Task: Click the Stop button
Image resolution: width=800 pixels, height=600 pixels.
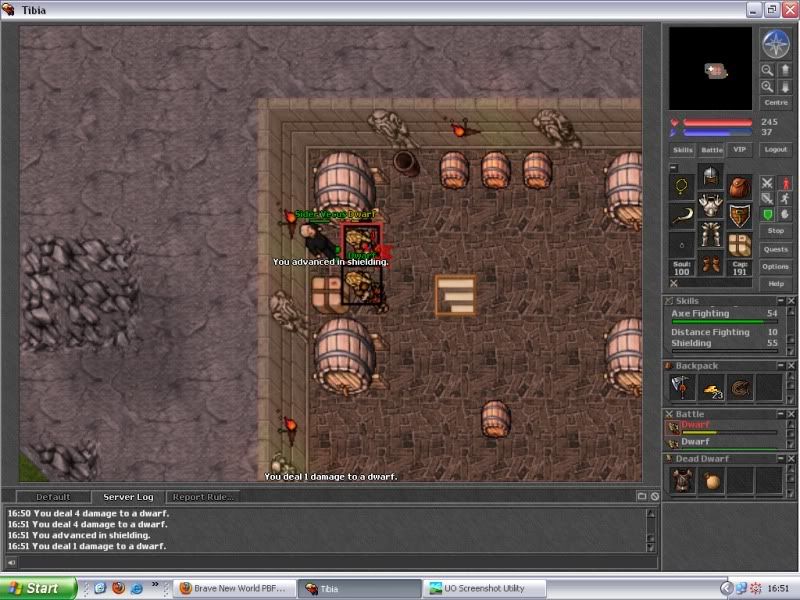Action: click(x=776, y=231)
